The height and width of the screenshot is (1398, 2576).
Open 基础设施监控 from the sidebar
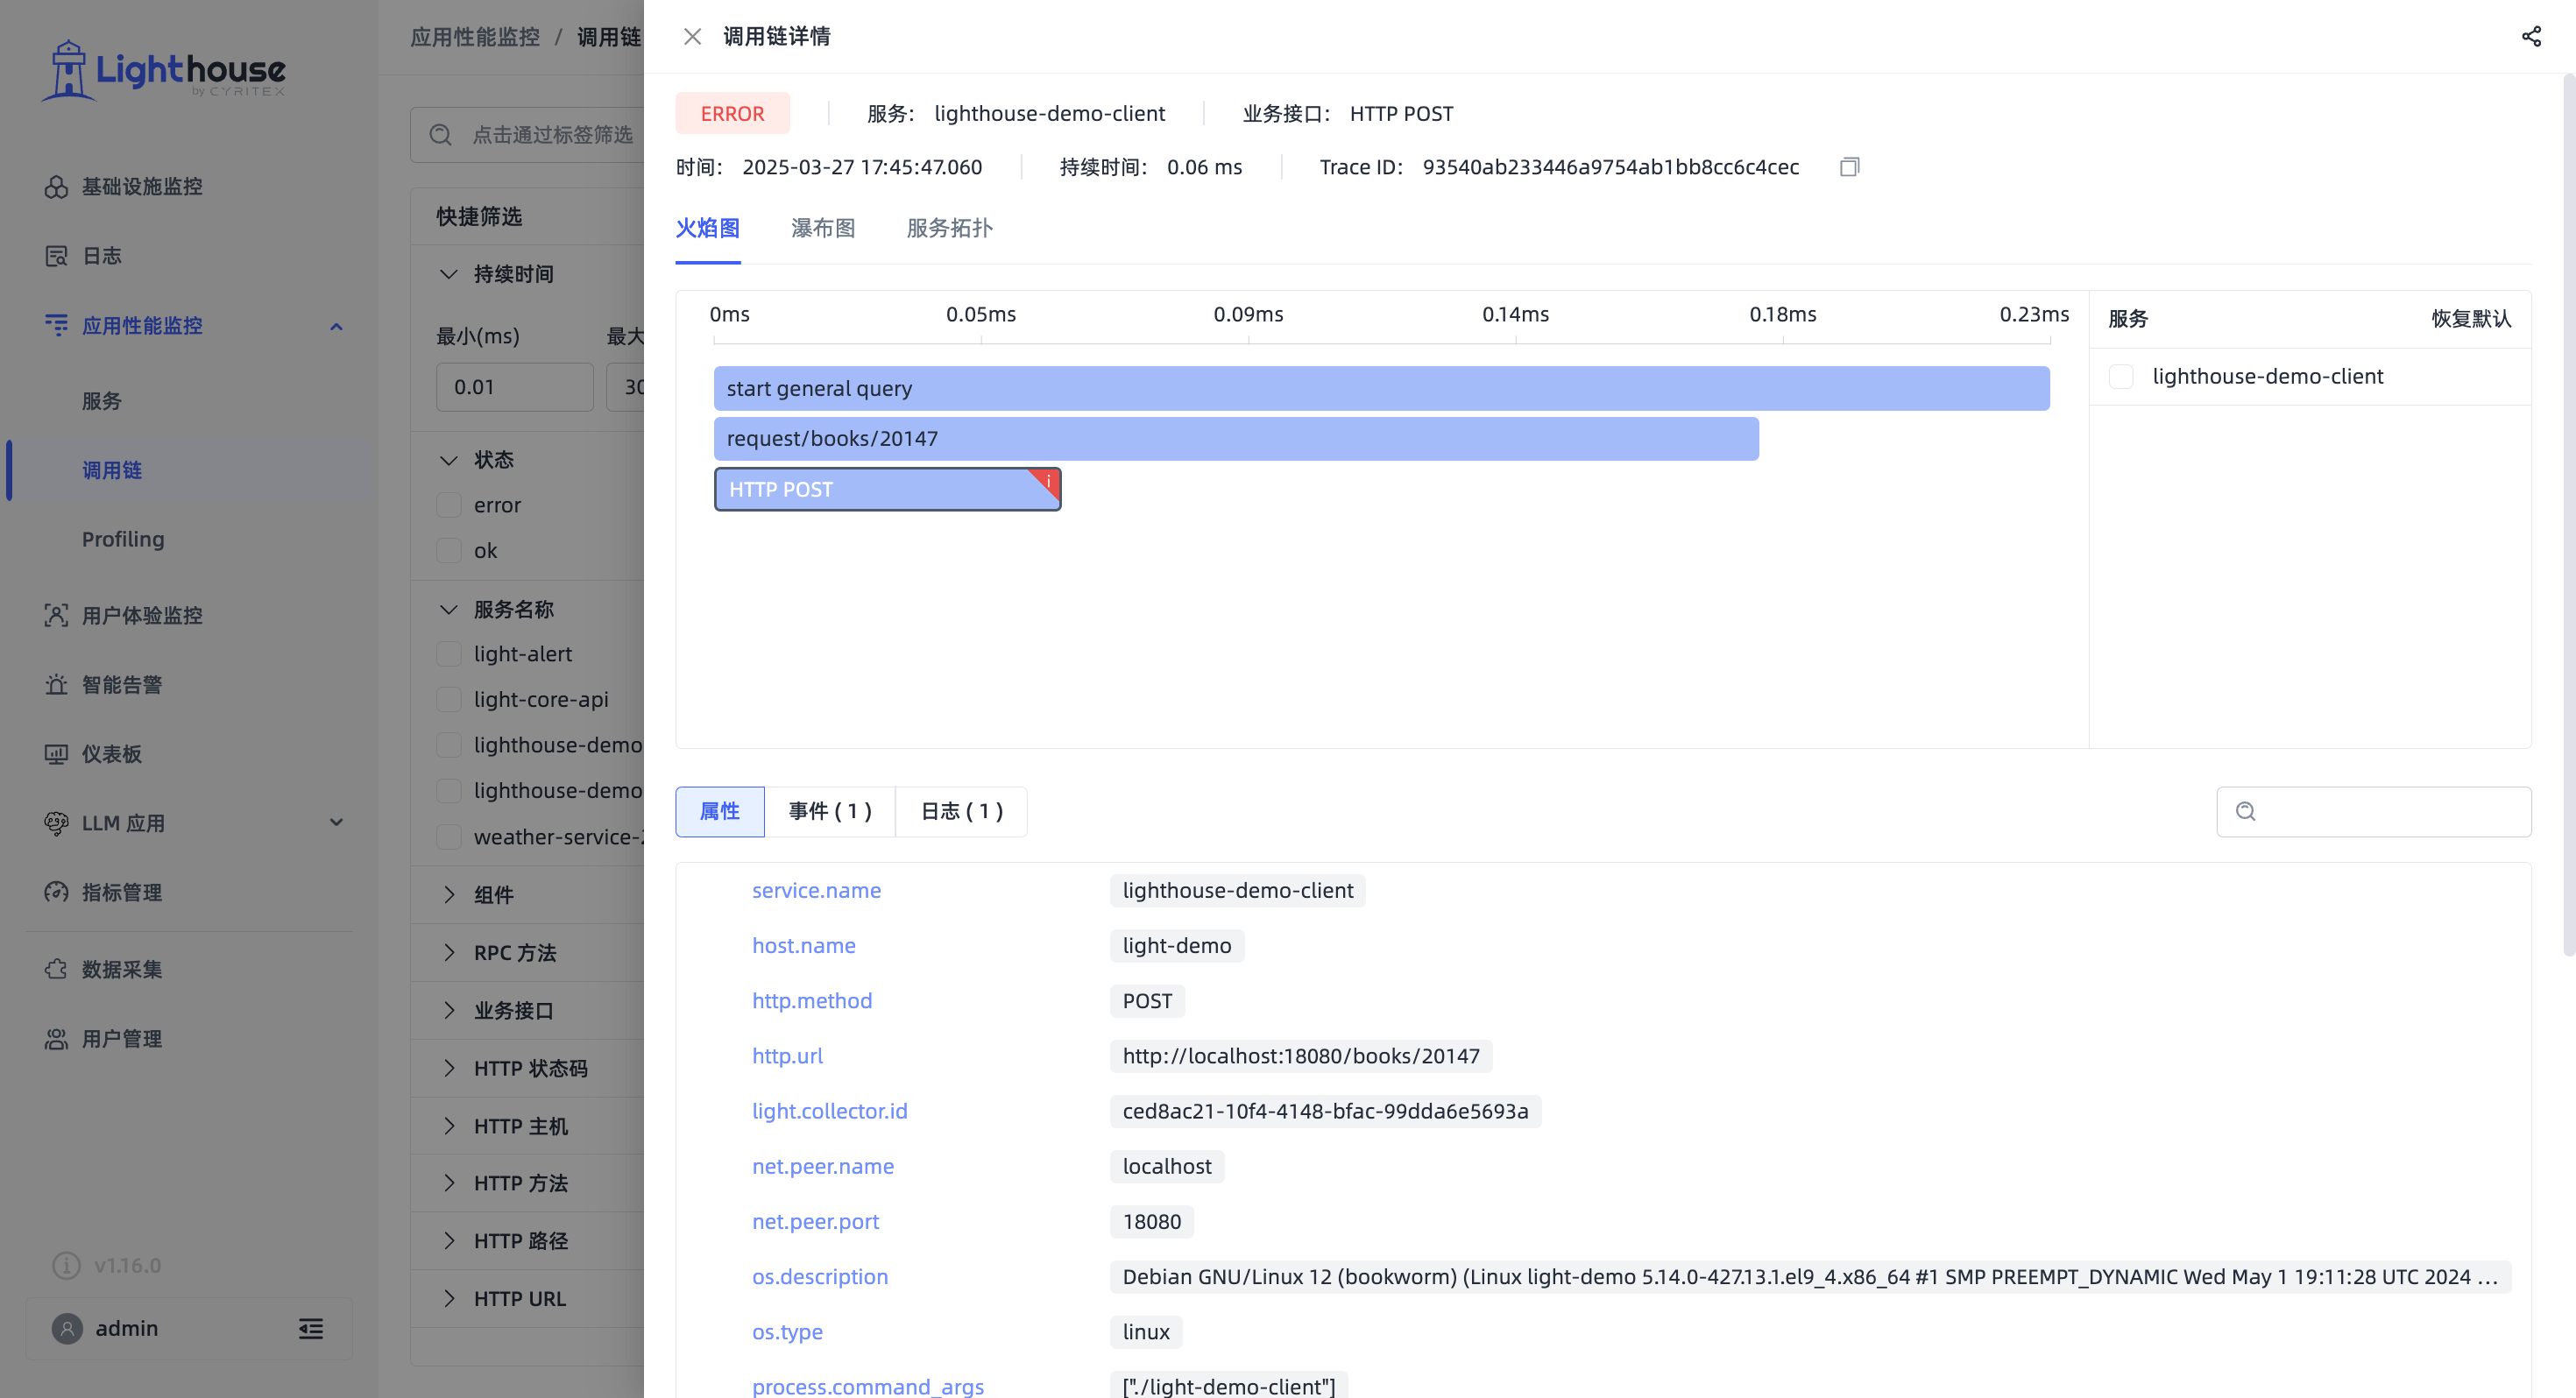click(142, 187)
